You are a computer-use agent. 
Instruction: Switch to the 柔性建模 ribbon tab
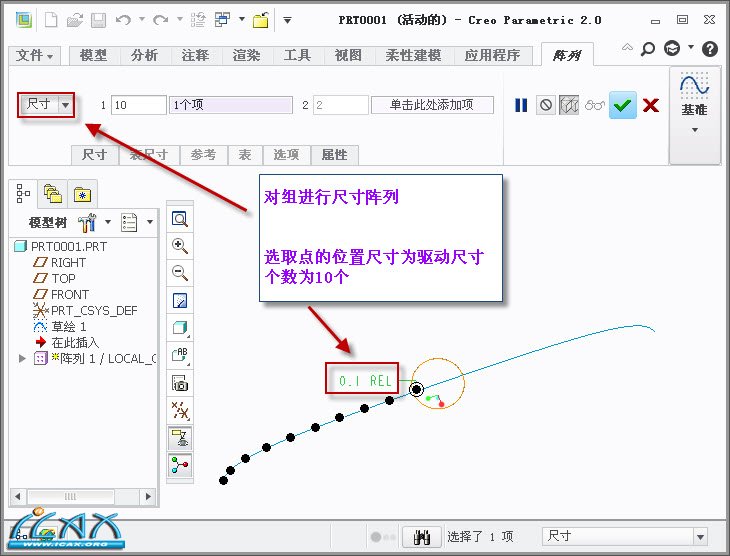click(413, 55)
